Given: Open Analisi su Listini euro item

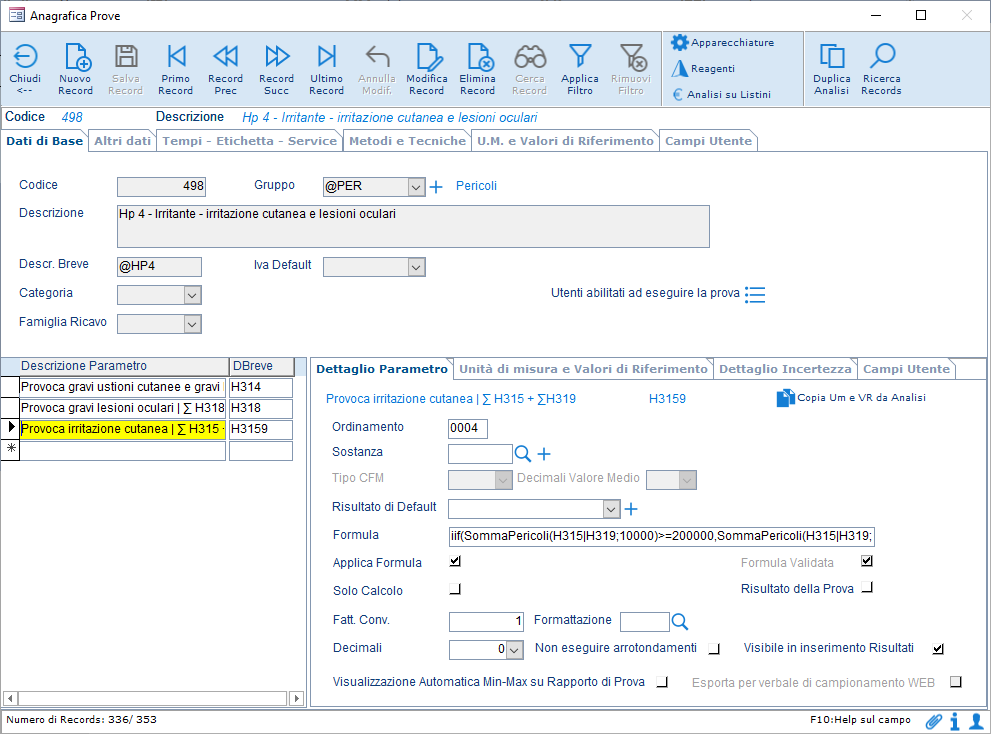Looking at the screenshot, I should (x=721, y=94).
